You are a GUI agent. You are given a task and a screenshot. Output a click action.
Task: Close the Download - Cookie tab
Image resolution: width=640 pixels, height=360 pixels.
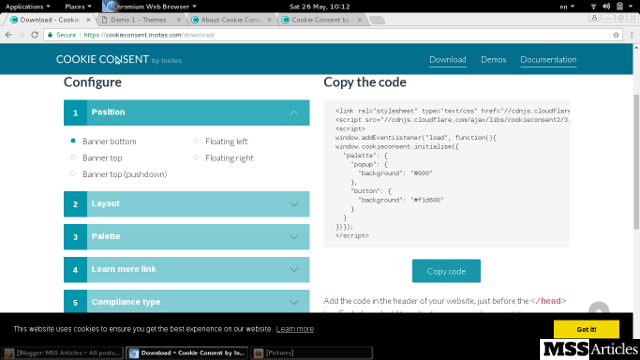pyautogui.click(x=89, y=20)
